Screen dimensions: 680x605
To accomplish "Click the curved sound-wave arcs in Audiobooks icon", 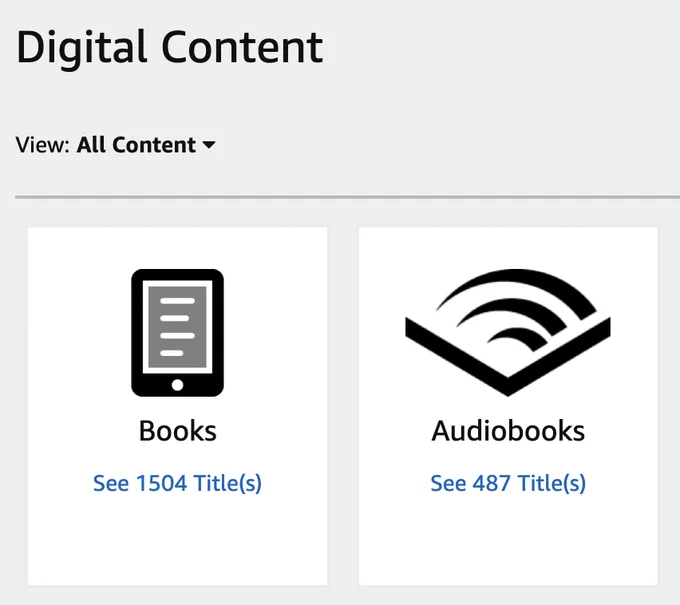I will (x=516, y=308).
